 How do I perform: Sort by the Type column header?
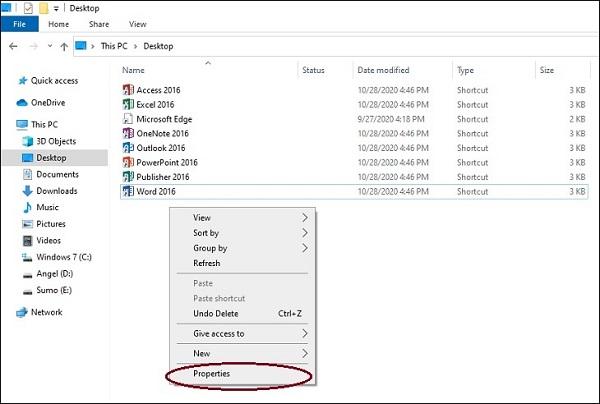click(465, 70)
